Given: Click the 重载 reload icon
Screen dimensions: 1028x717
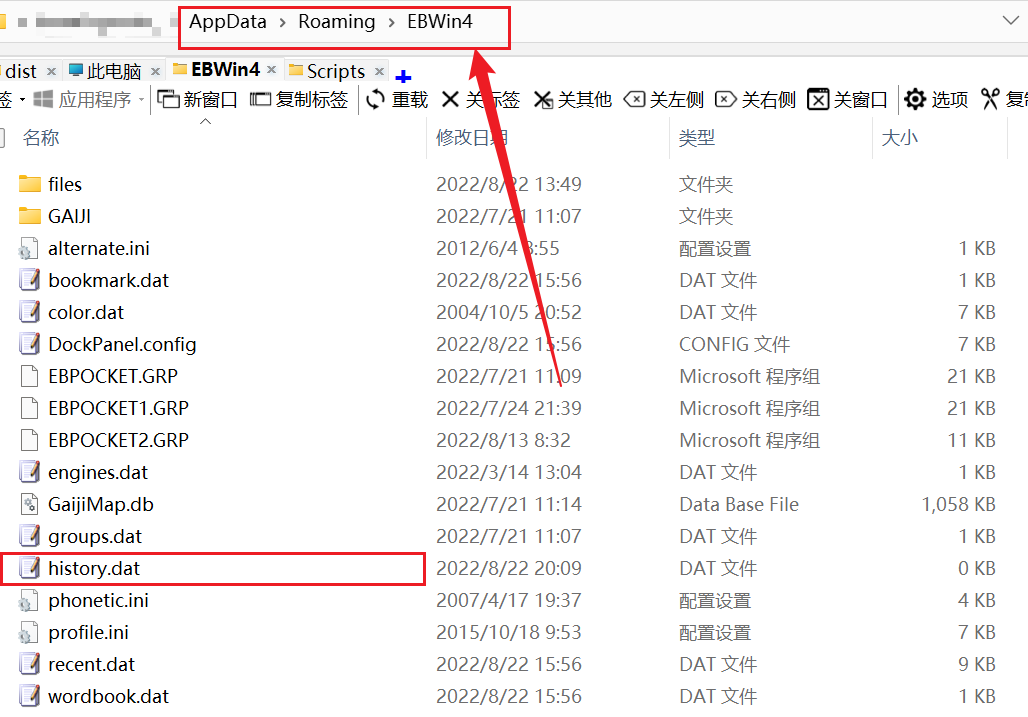Looking at the screenshot, I should coord(376,100).
